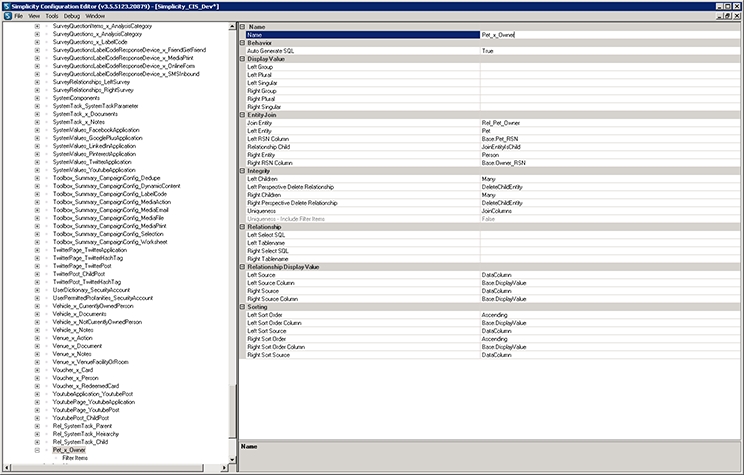Image resolution: width=744 pixels, height=475 pixels.
Task: Select Left Perspective Delete Relationship row
Action: [491, 187]
